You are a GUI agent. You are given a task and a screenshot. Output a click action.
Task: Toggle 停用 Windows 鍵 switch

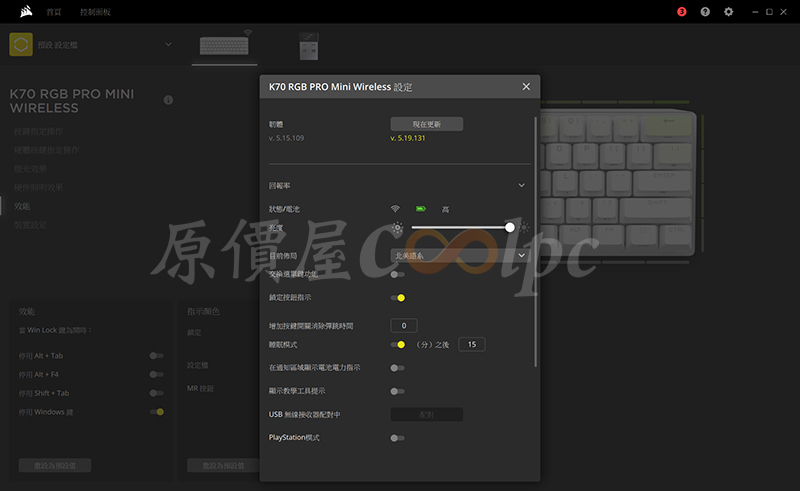point(157,412)
